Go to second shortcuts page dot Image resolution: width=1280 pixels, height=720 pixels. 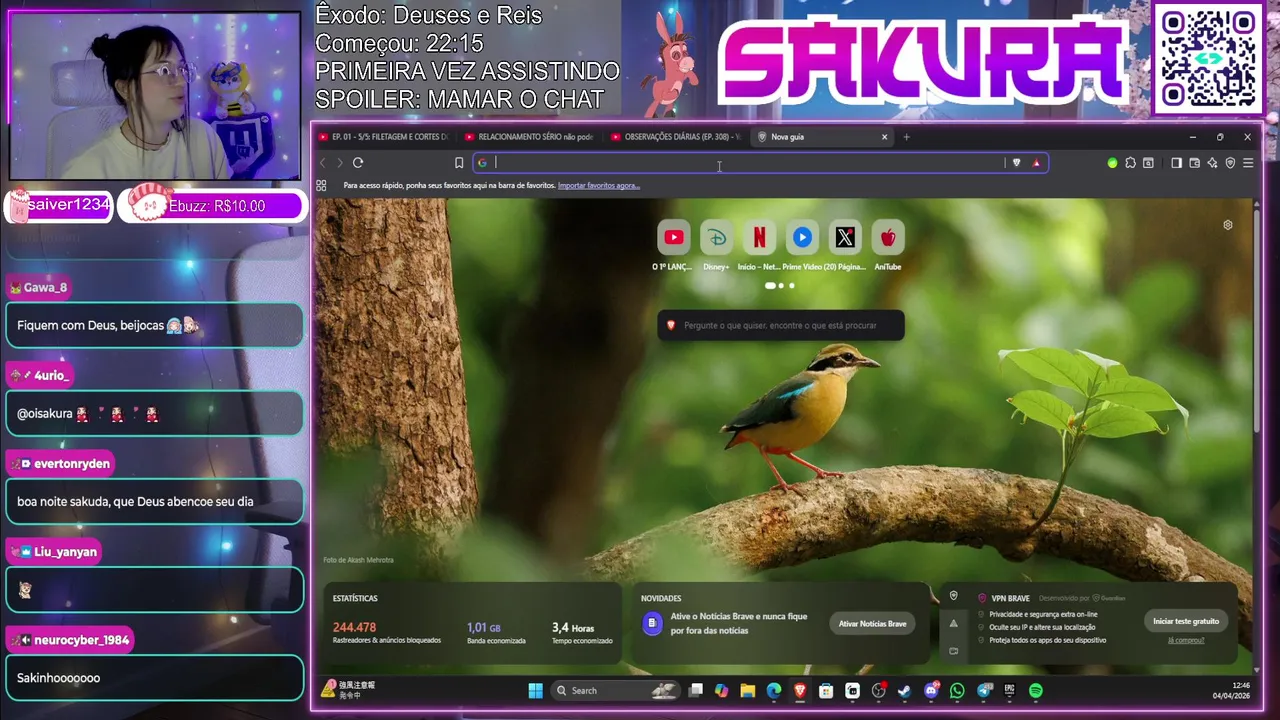tap(781, 286)
